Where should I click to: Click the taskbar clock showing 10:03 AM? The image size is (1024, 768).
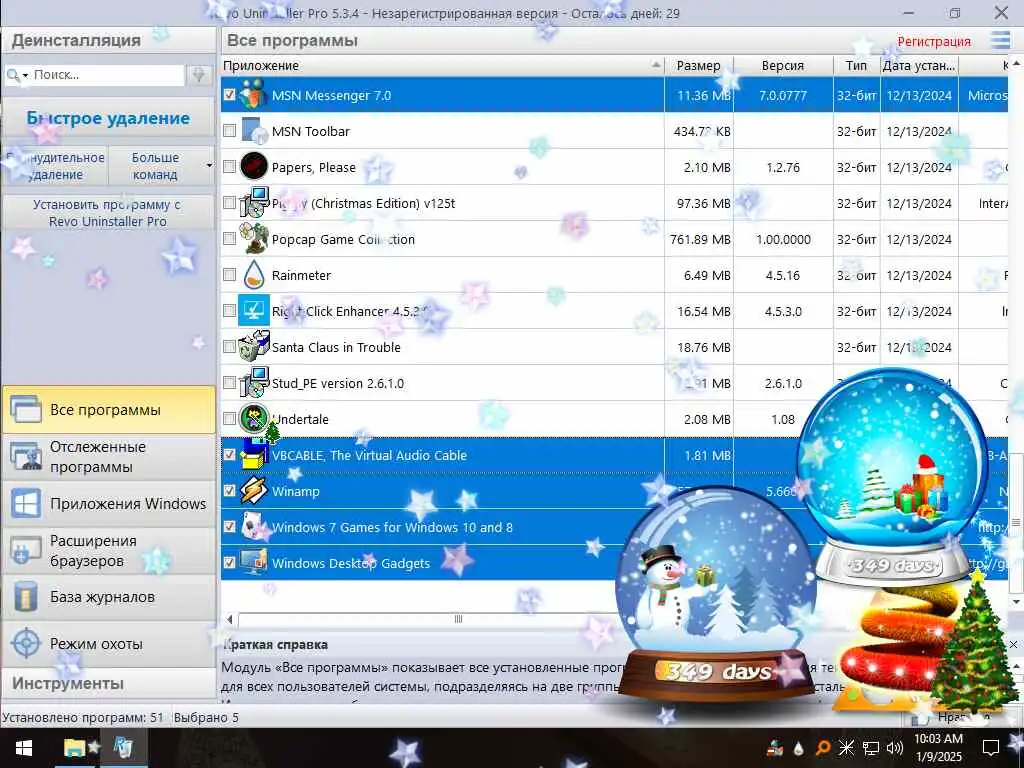point(938,748)
